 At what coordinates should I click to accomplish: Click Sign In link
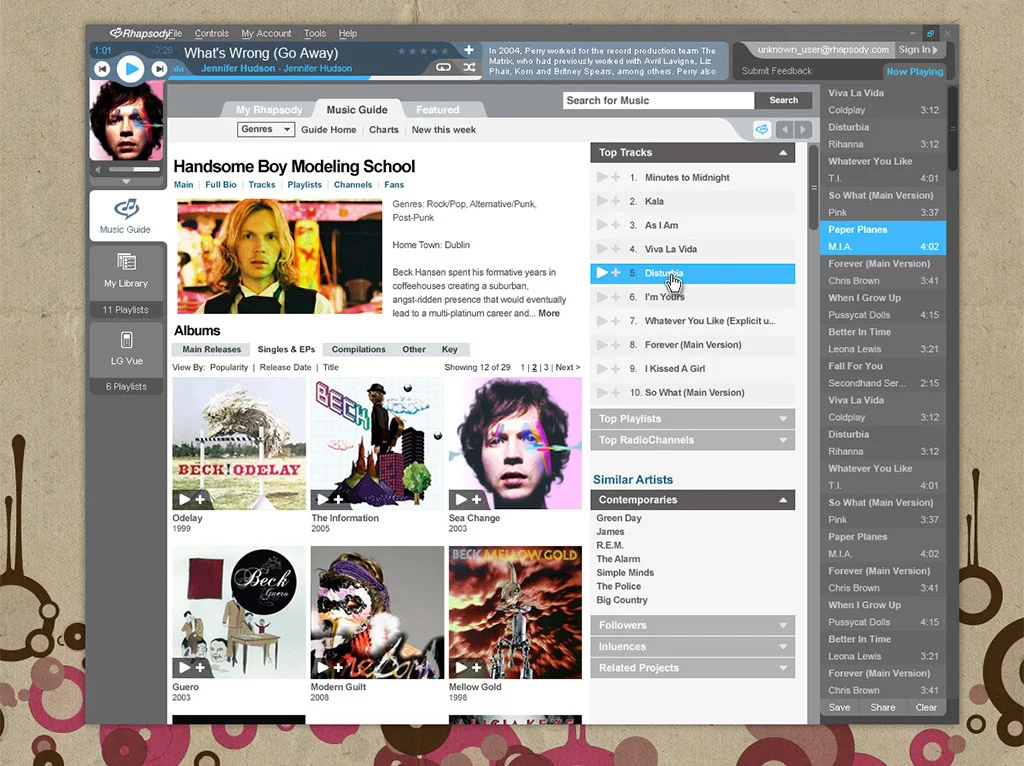918,50
